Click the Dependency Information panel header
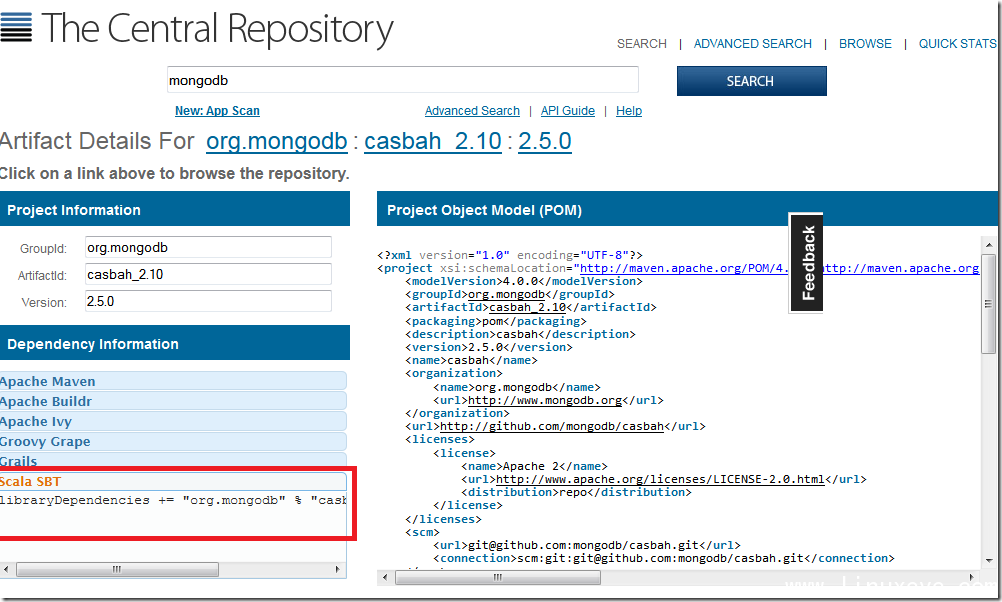 pos(175,343)
